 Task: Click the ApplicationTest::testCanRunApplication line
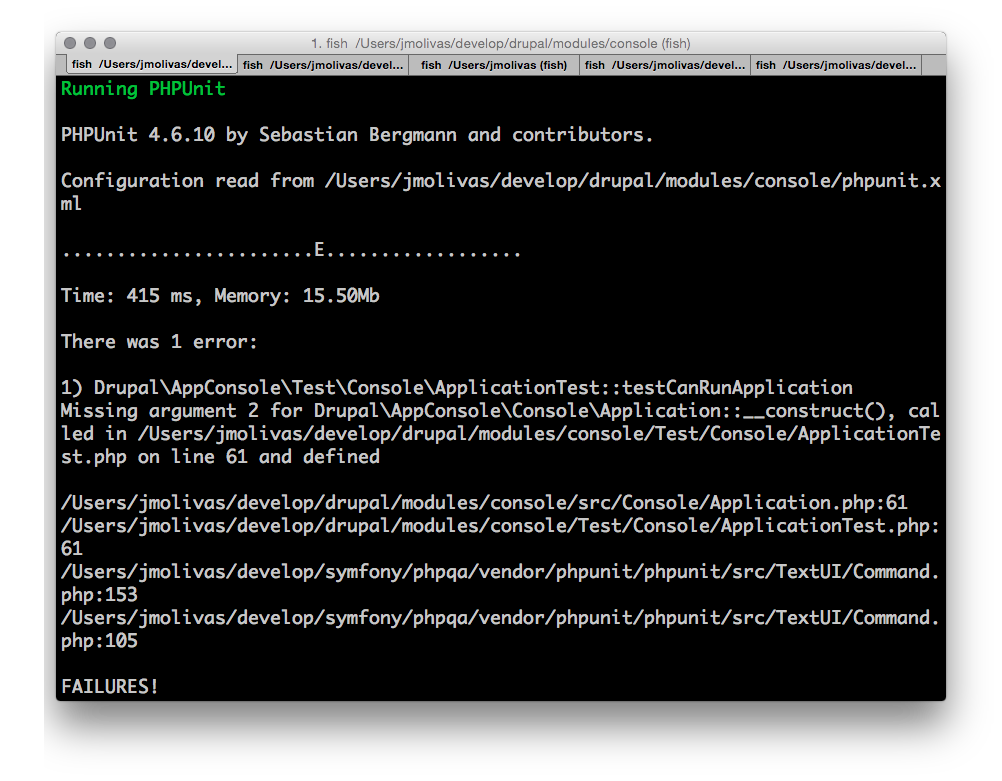point(456,388)
